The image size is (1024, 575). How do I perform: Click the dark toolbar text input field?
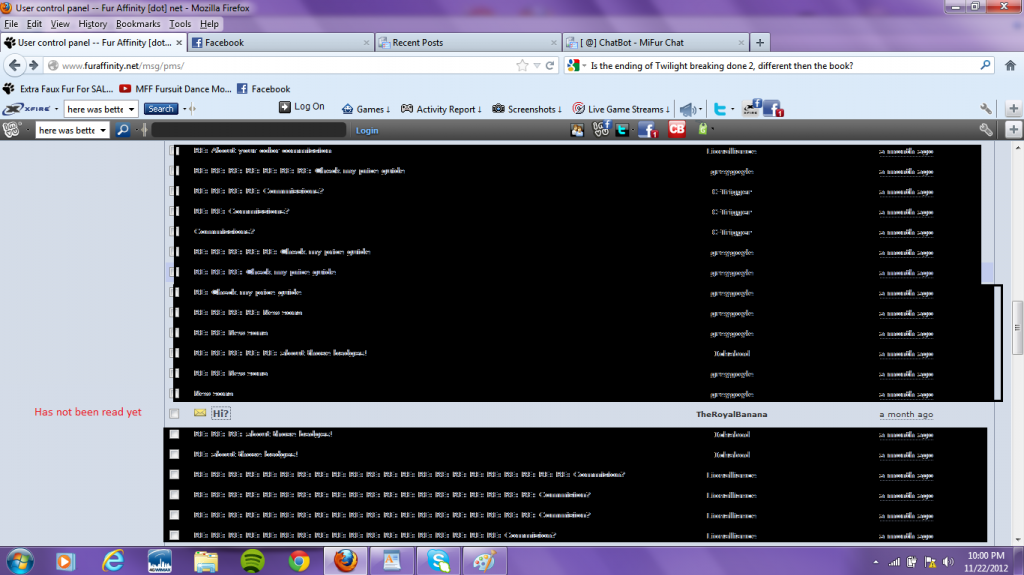(x=249, y=130)
